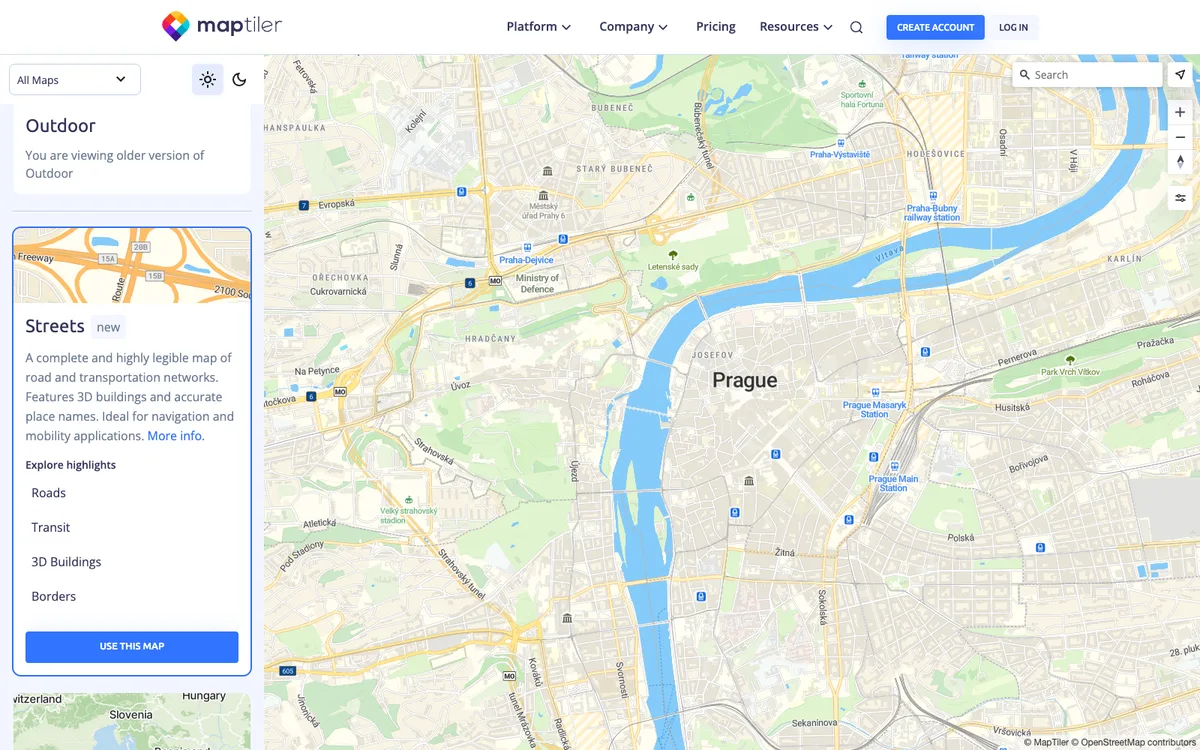Image resolution: width=1200 pixels, height=750 pixels.
Task: Switch to dark mode moon icon
Action: pos(239,80)
